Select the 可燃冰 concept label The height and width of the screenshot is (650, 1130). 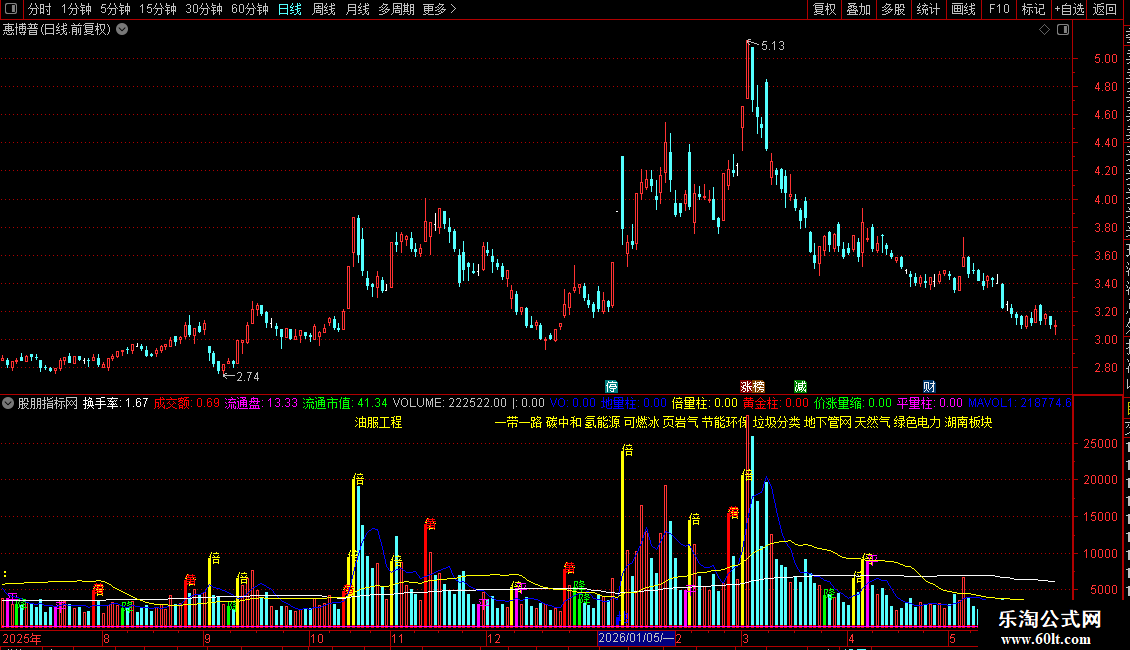click(641, 422)
